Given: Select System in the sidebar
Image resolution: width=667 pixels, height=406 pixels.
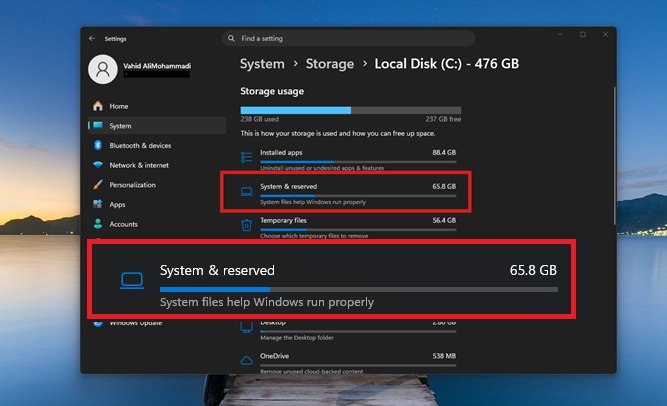Looking at the screenshot, I should (157, 126).
